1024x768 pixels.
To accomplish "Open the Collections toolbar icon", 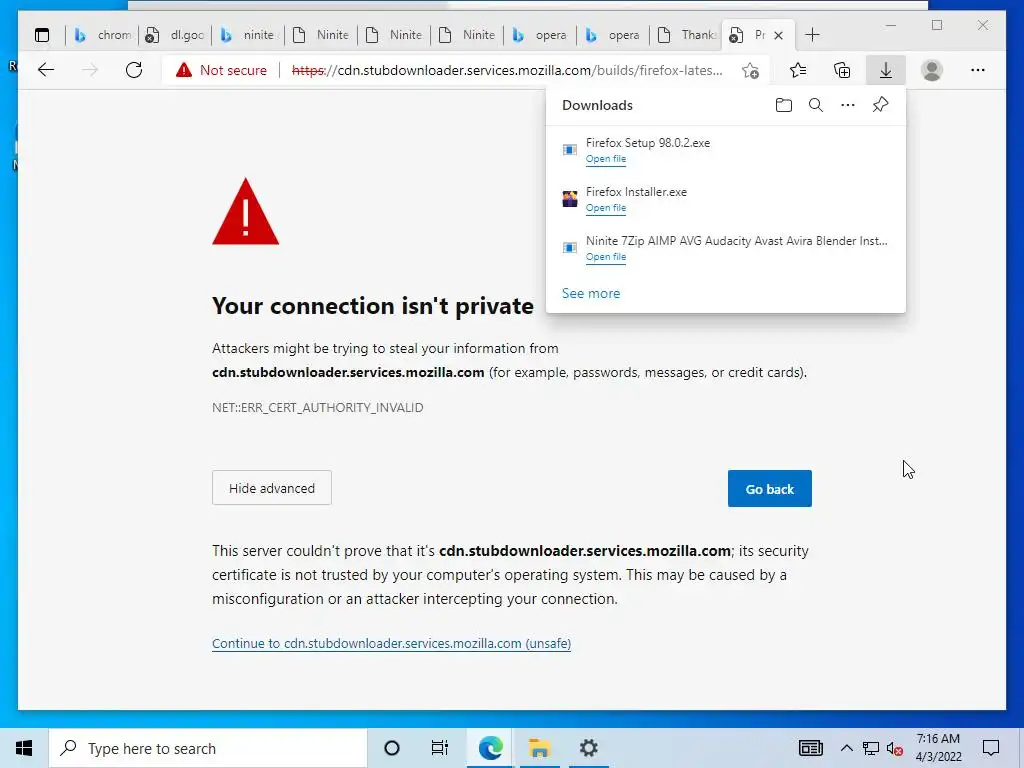I will 842,70.
